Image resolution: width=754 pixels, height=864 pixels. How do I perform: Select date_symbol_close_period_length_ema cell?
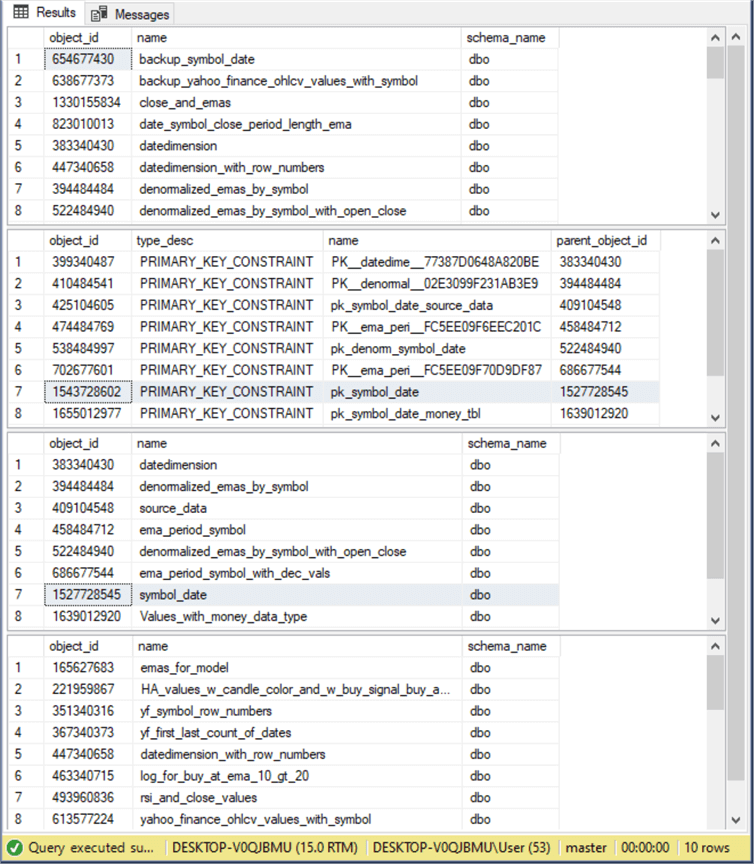click(297, 124)
